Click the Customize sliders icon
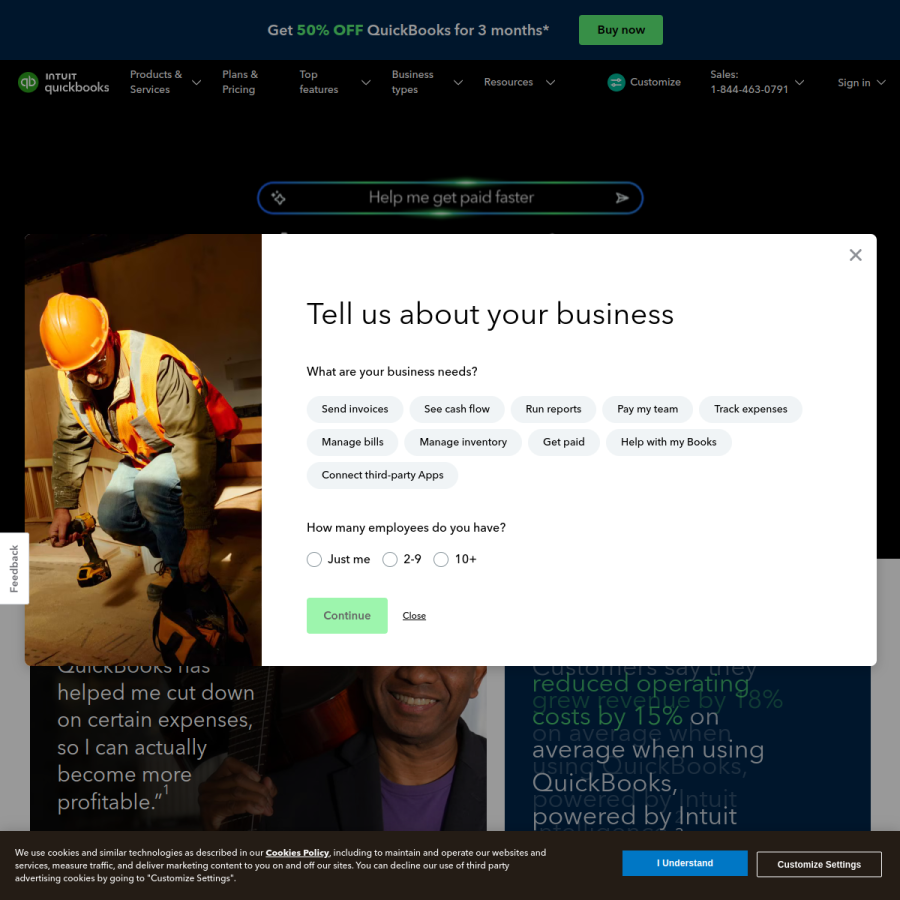The width and height of the screenshot is (900, 900). [616, 82]
